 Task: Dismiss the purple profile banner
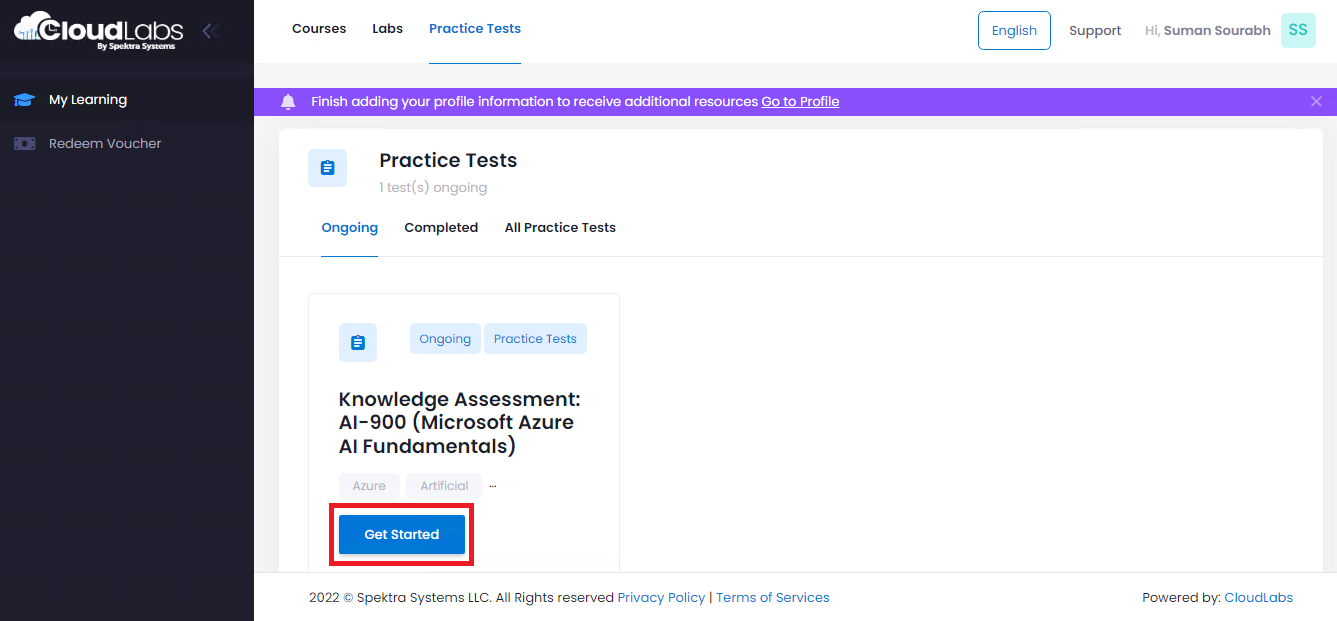[x=1316, y=101]
